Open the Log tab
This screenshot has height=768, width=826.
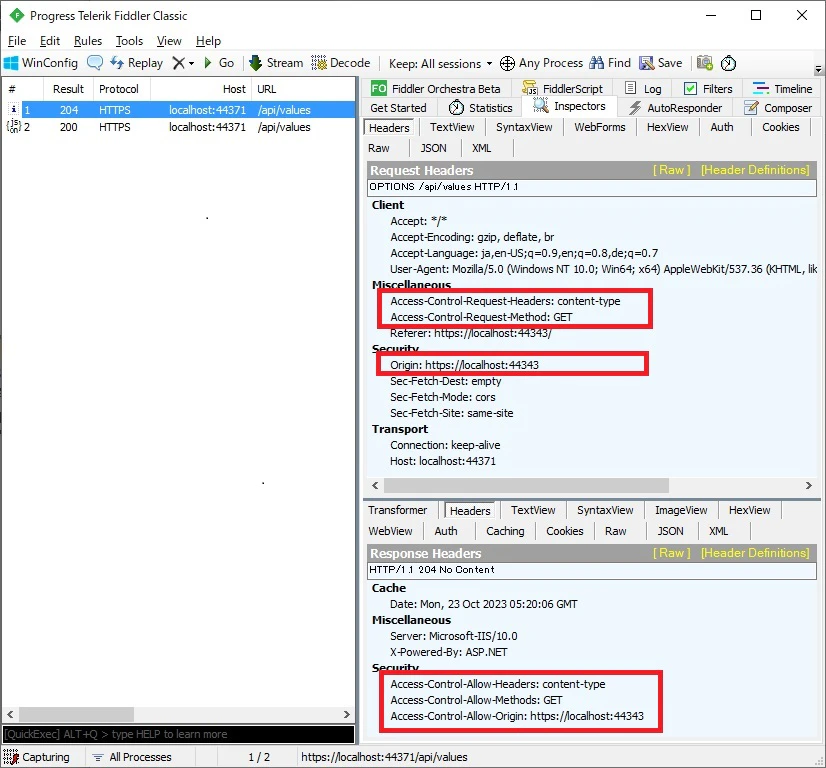(x=644, y=88)
